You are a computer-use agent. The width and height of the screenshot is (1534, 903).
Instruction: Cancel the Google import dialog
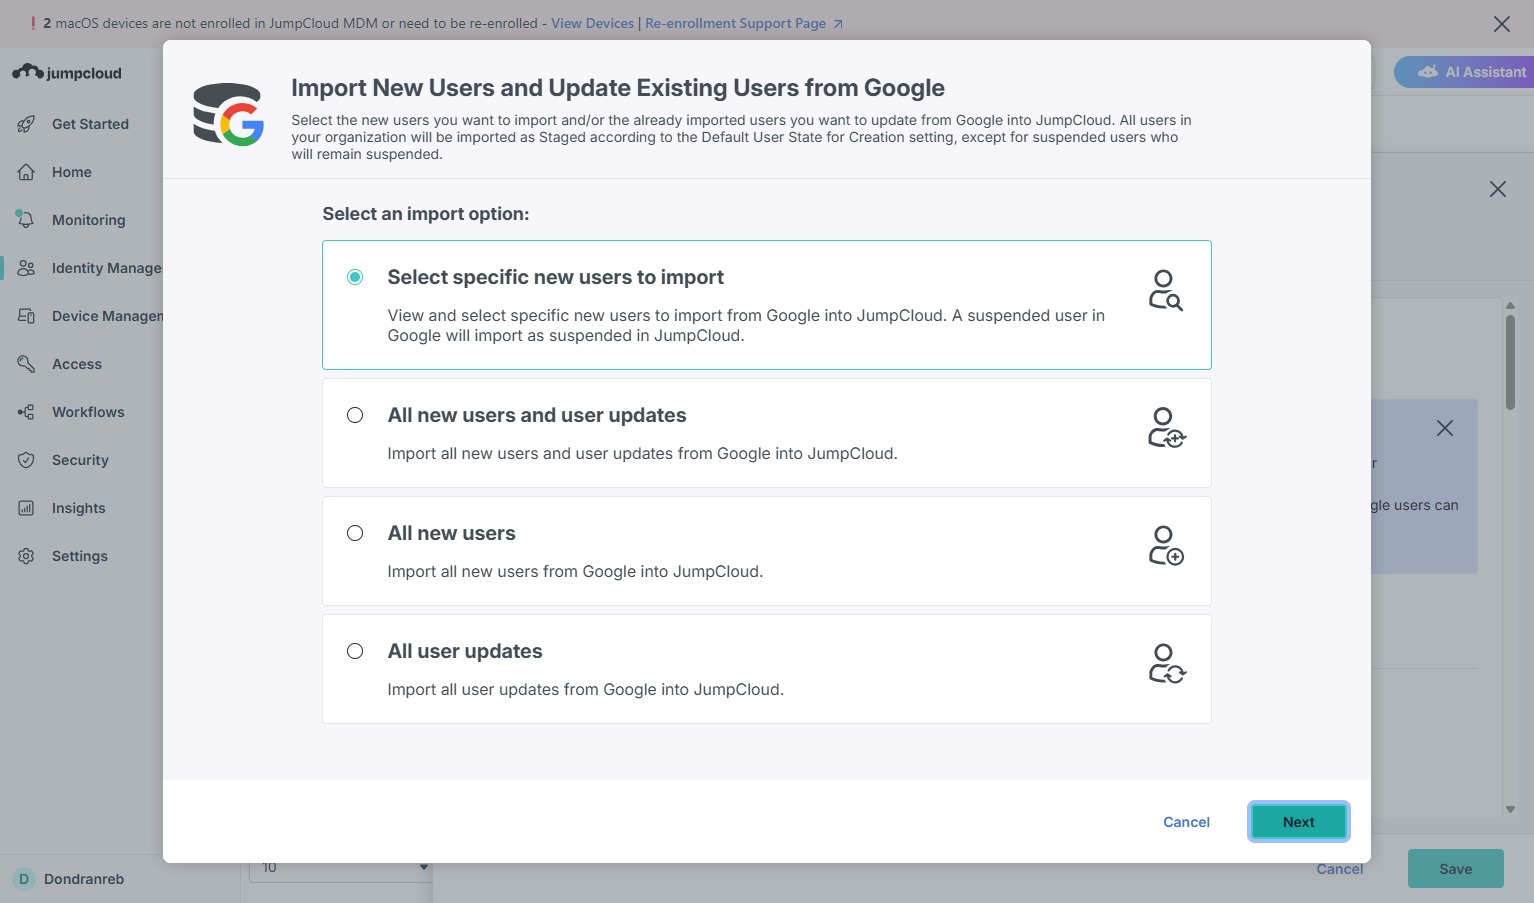pyautogui.click(x=1186, y=822)
